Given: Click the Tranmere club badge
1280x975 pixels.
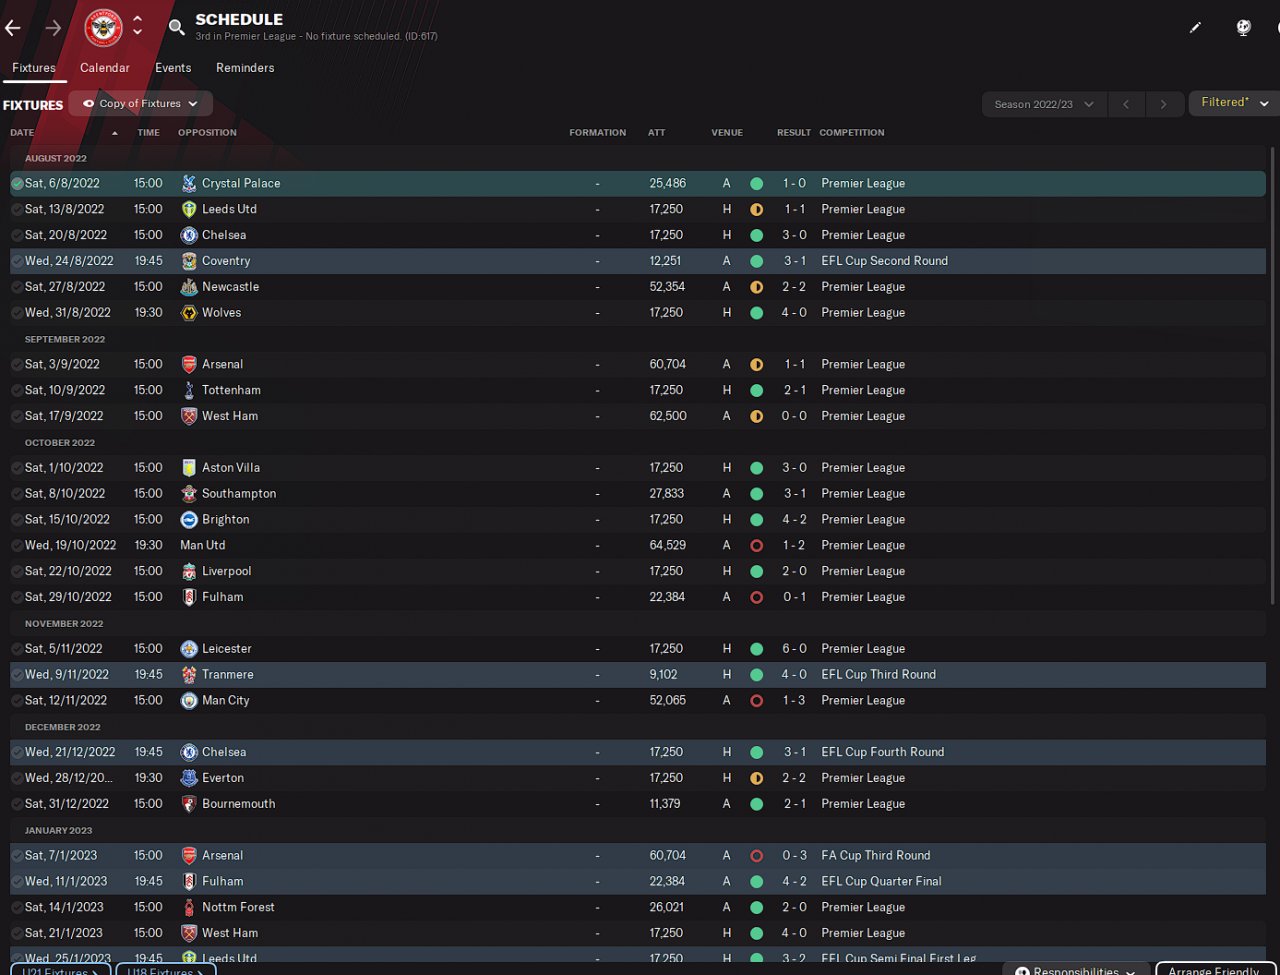Looking at the screenshot, I should pos(189,675).
